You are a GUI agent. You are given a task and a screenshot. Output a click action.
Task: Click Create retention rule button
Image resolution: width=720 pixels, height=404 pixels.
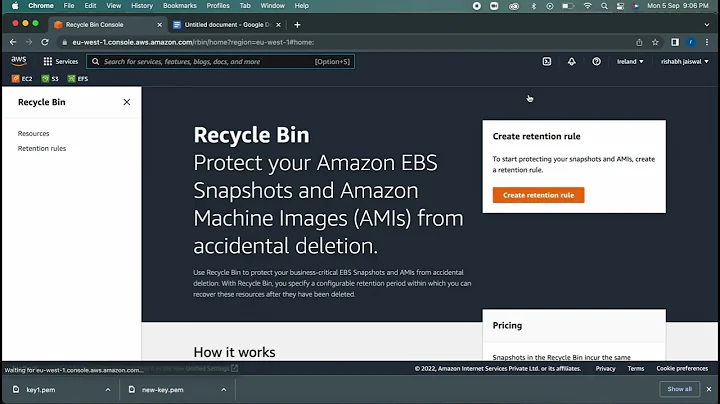coord(538,195)
